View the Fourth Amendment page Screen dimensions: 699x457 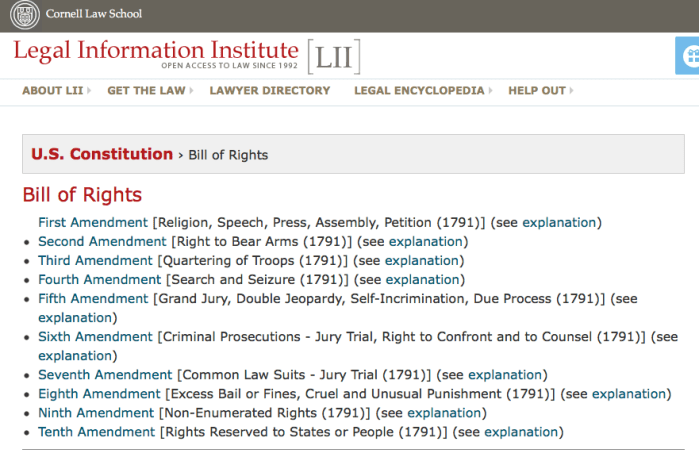pos(99,279)
